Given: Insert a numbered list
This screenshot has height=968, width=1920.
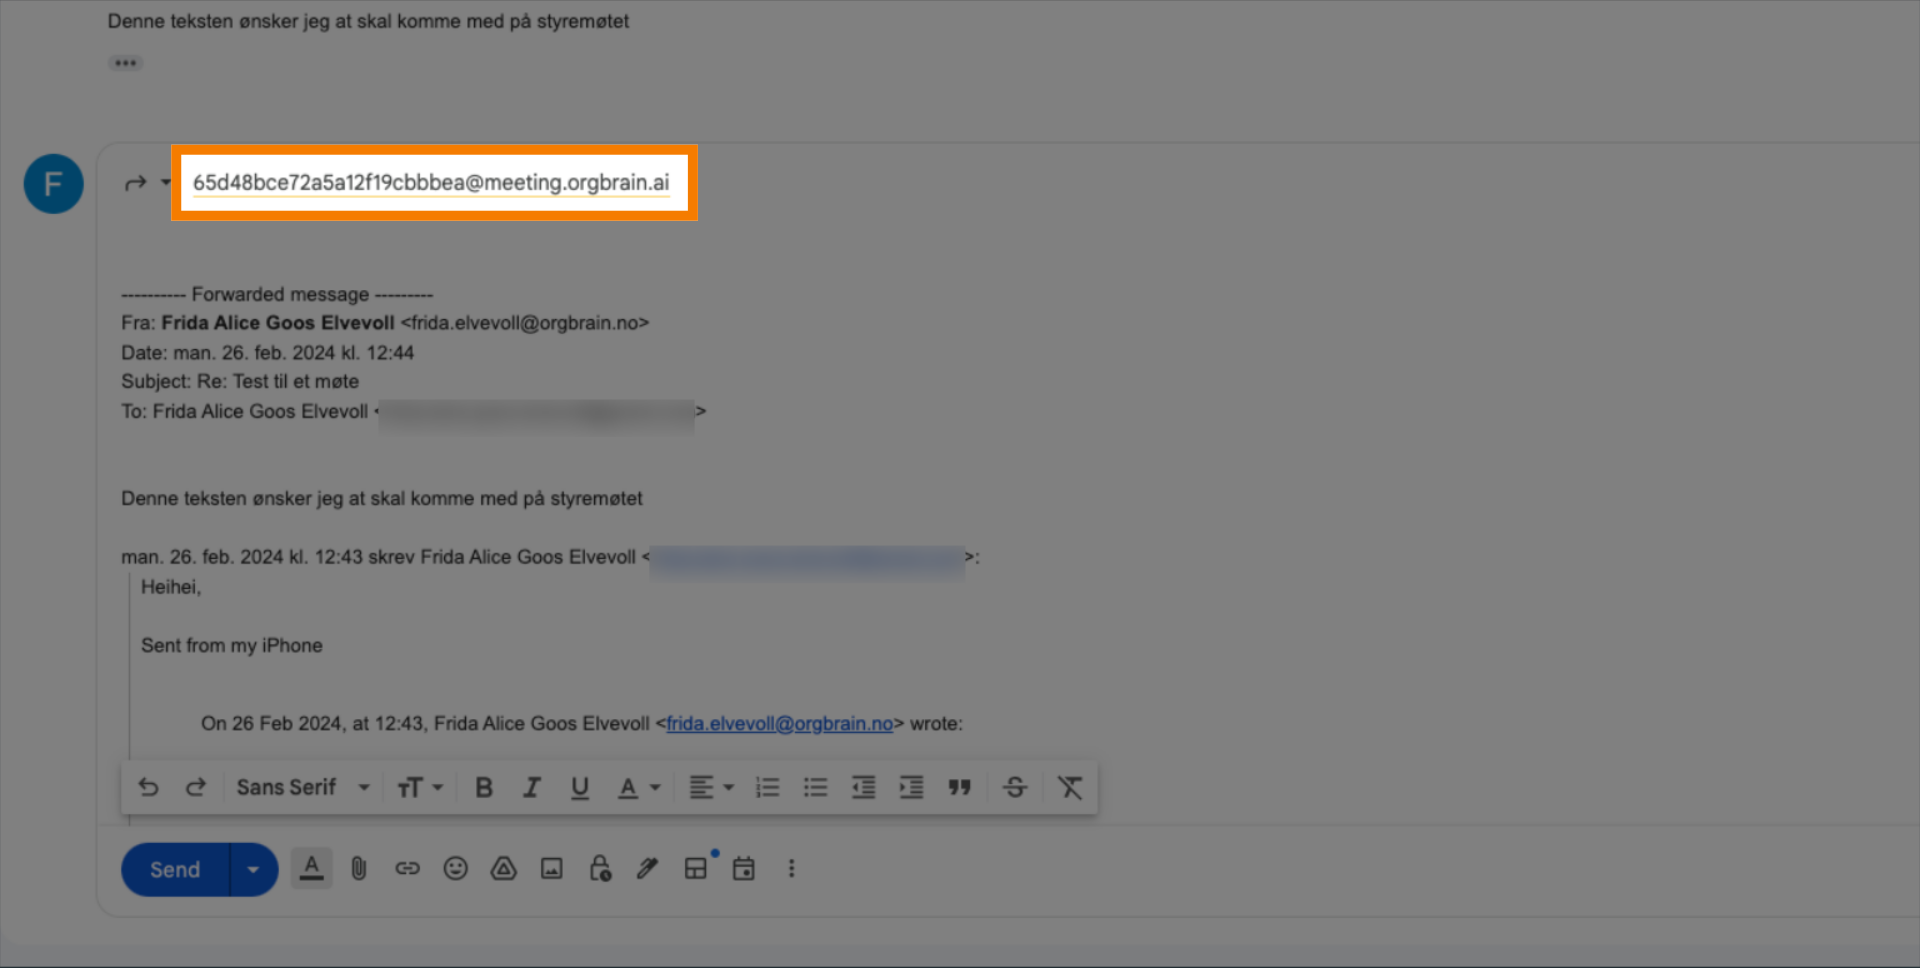Looking at the screenshot, I should click(767, 788).
